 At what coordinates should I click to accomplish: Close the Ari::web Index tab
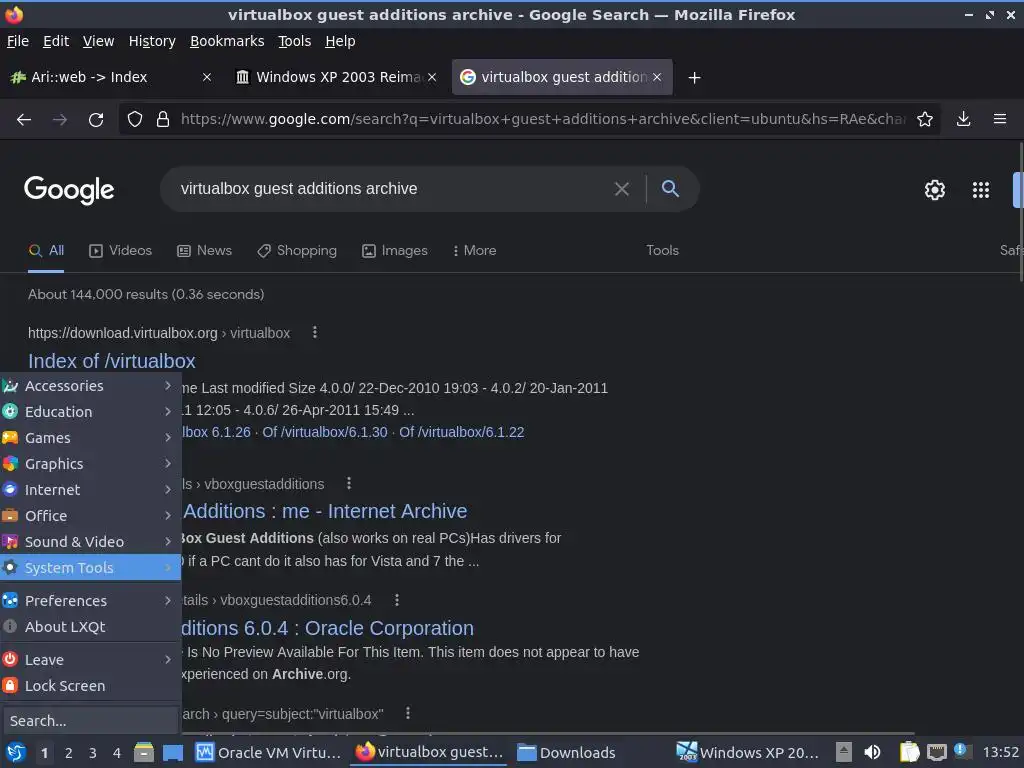pos(206,77)
